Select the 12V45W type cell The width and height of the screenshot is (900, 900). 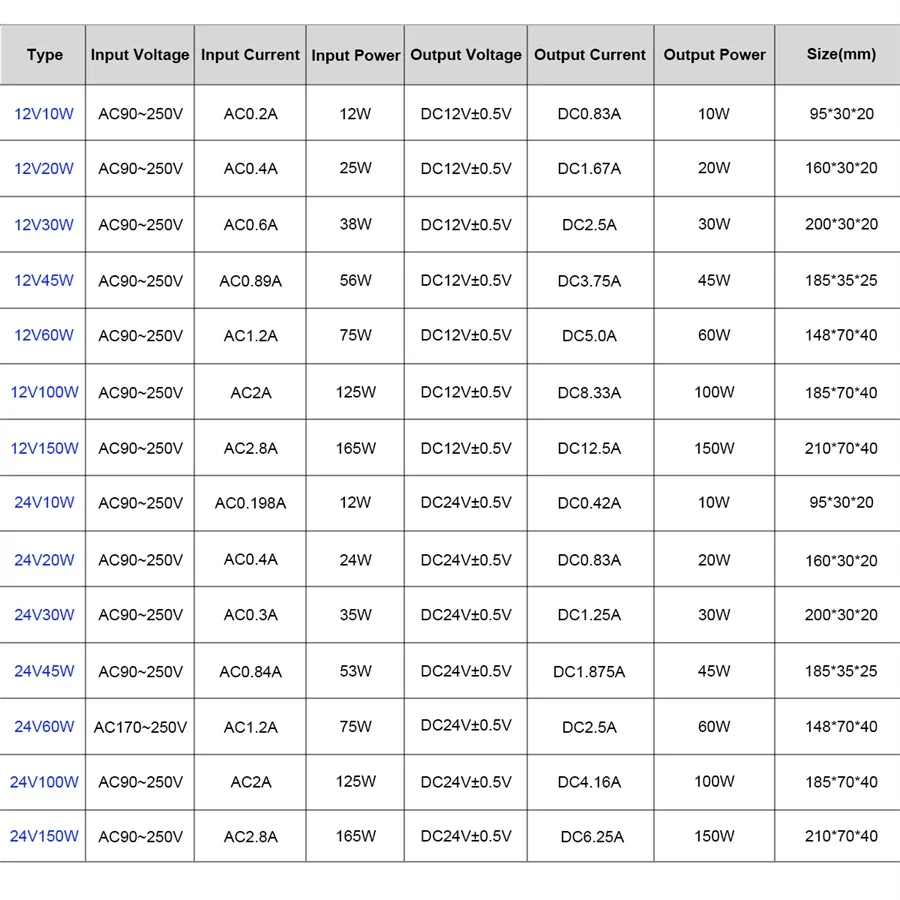point(44,281)
